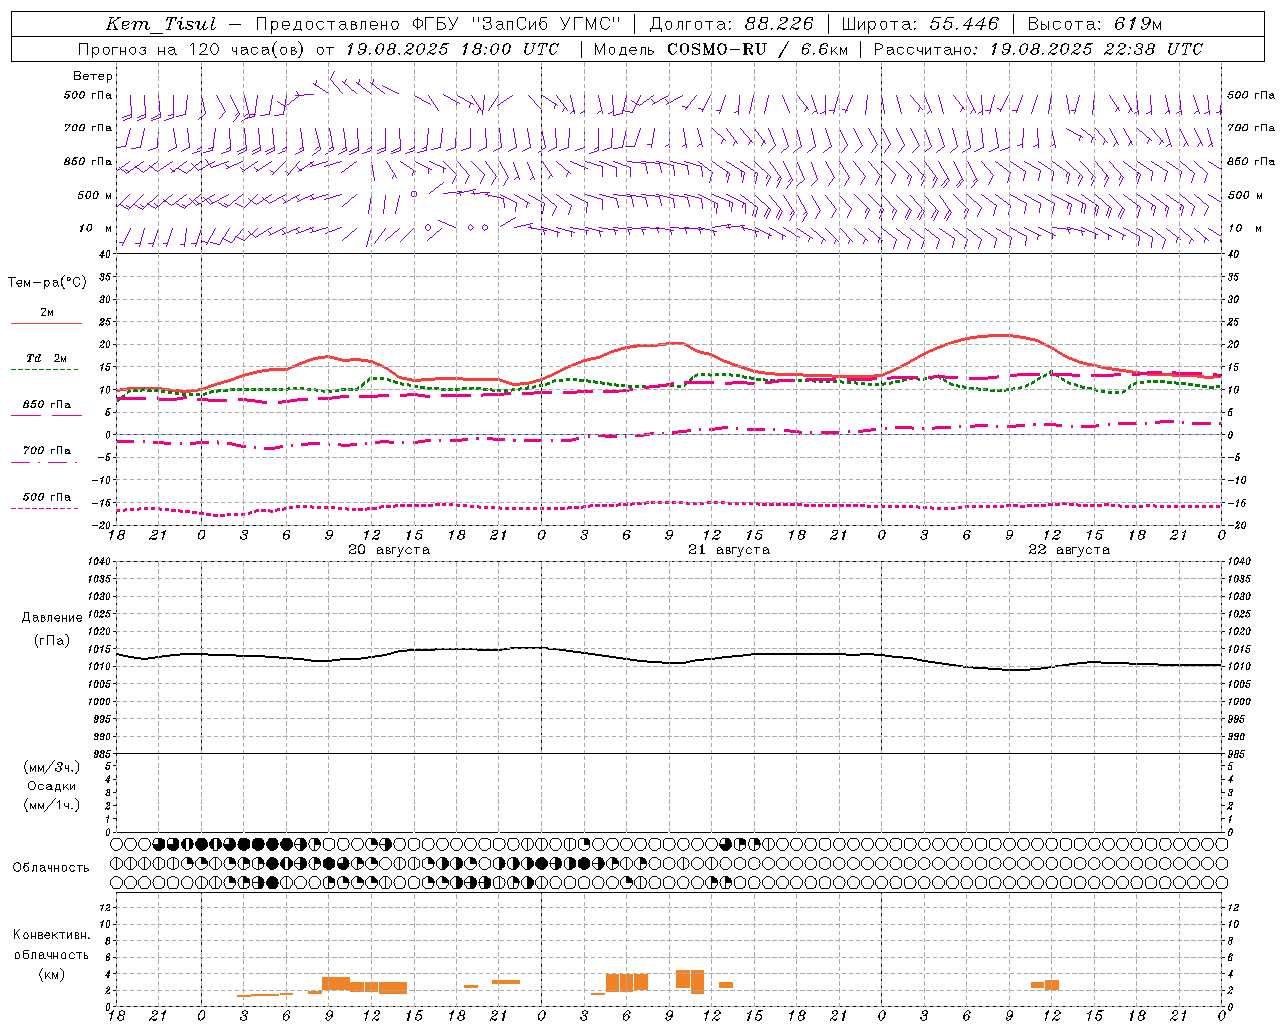
Task: Click the Рассчитано: 19.08.2025 22:38 UTC text
Action: point(1038,49)
